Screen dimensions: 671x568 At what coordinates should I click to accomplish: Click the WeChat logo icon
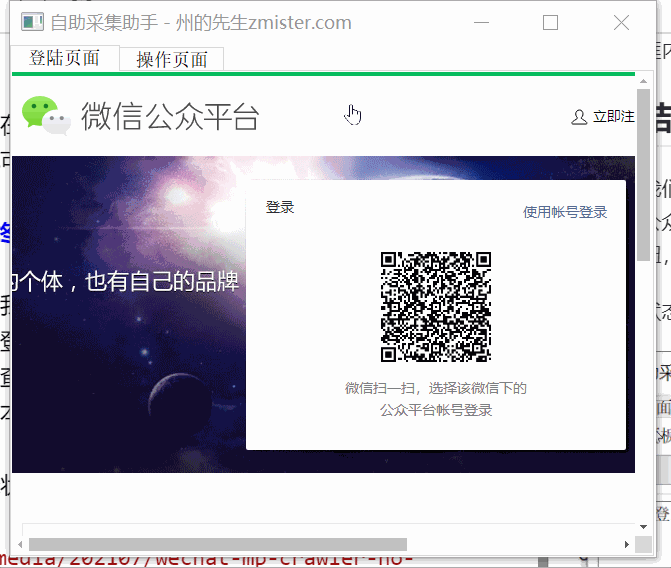click(46, 116)
